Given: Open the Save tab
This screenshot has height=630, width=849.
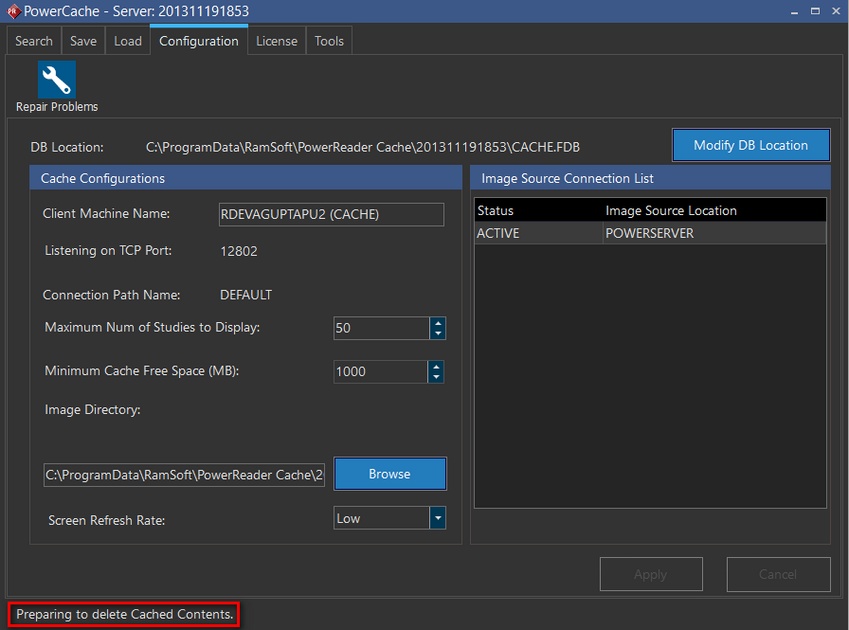Looking at the screenshot, I should tap(83, 41).
